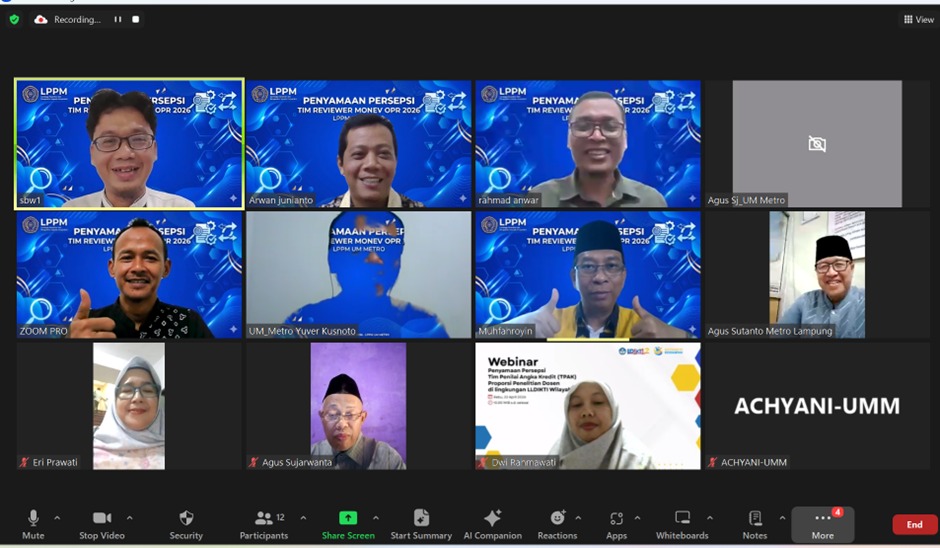
Task: Expand audio options next to Mute
Action: pyautogui.click(x=57, y=518)
